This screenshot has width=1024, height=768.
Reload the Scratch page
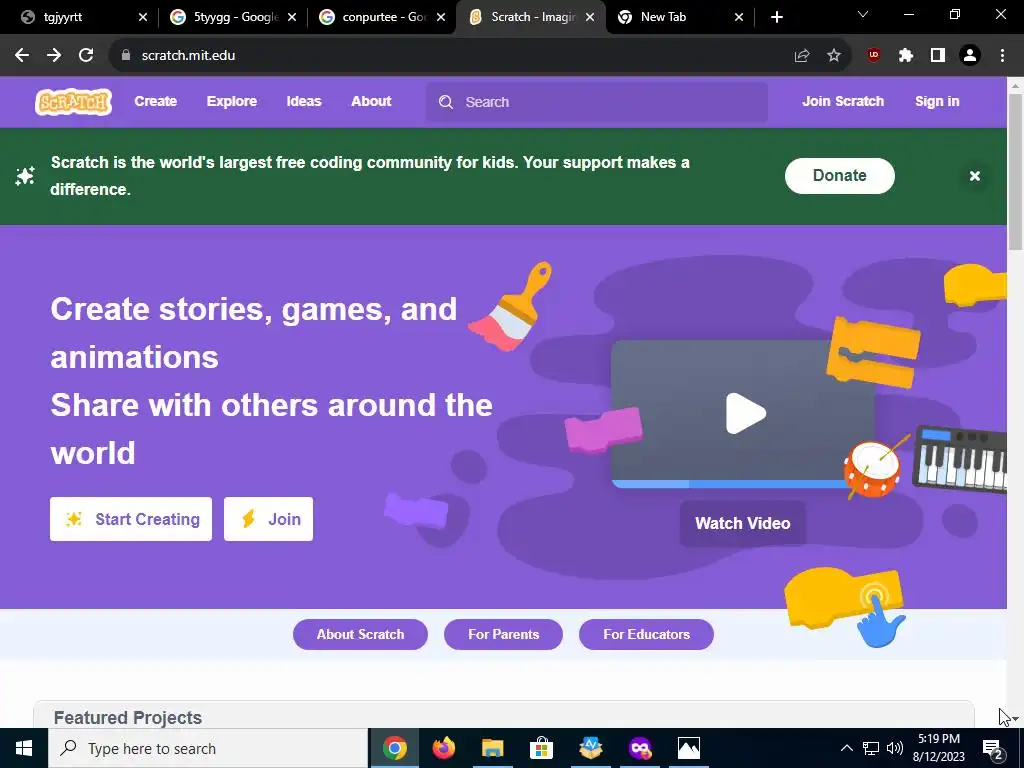click(x=86, y=56)
